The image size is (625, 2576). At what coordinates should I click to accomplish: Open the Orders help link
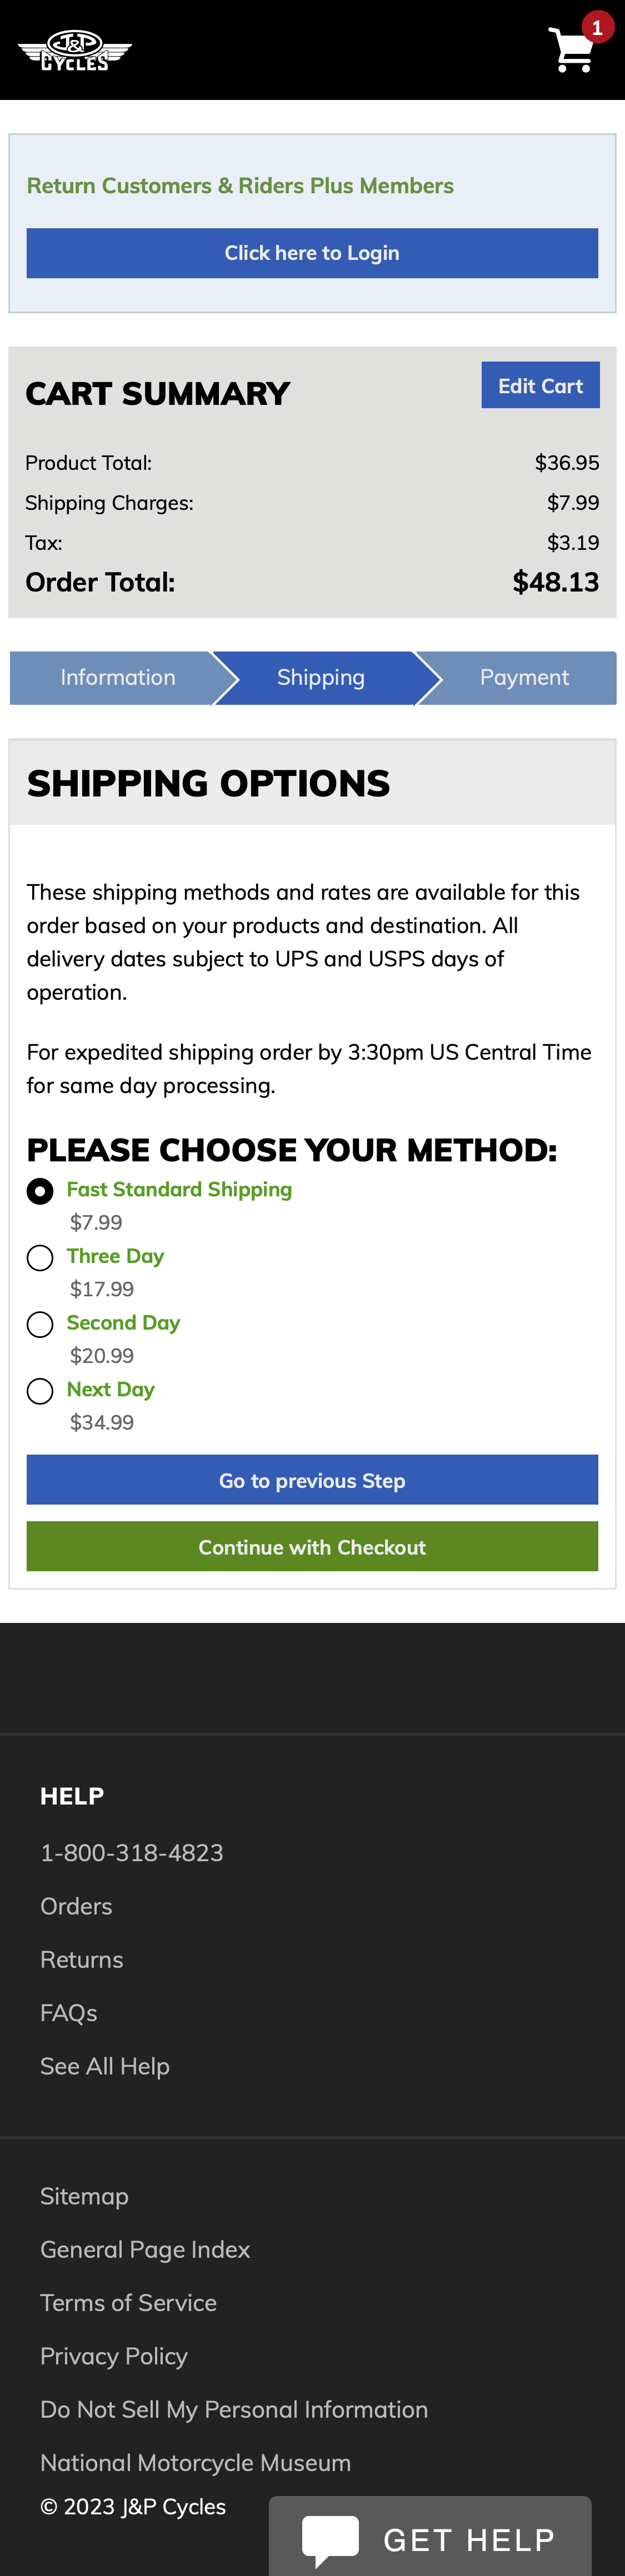[76, 1906]
